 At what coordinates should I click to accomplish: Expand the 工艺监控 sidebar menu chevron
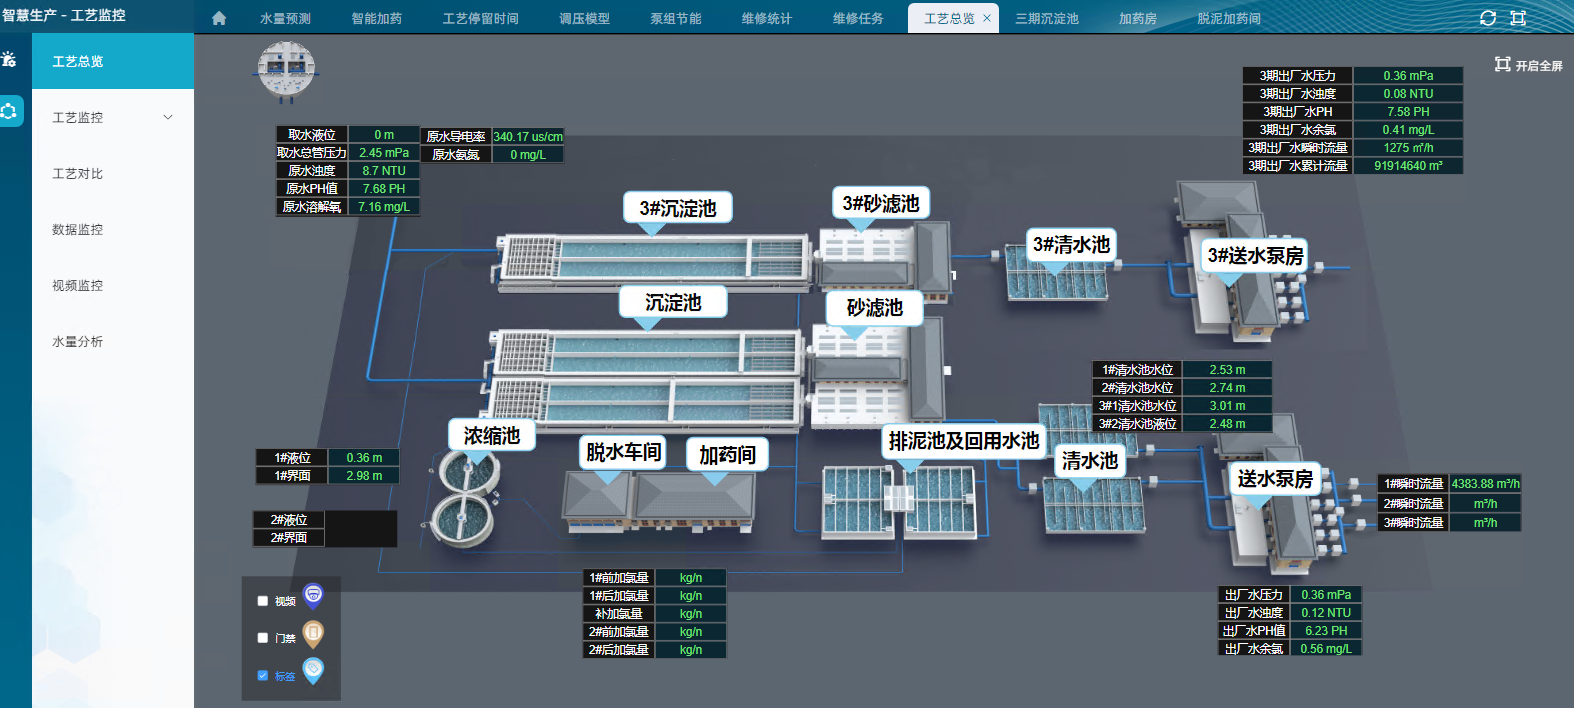click(168, 117)
